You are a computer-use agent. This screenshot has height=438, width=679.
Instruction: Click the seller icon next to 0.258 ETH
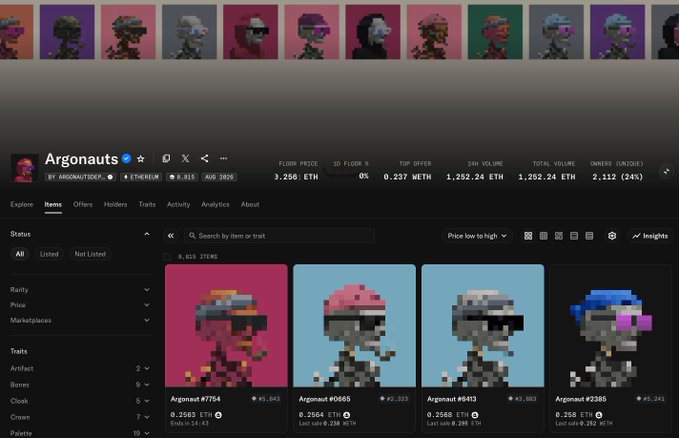click(598, 415)
